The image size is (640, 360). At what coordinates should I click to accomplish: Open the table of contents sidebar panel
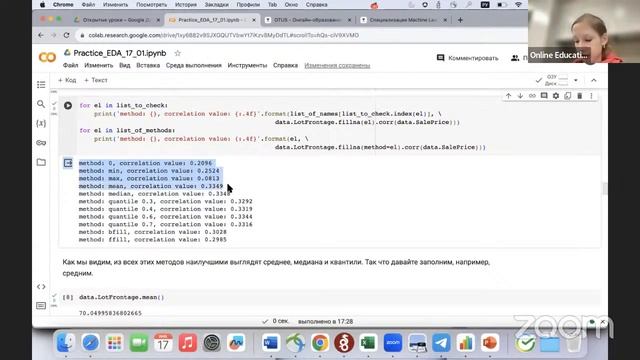(x=41, y=84)
